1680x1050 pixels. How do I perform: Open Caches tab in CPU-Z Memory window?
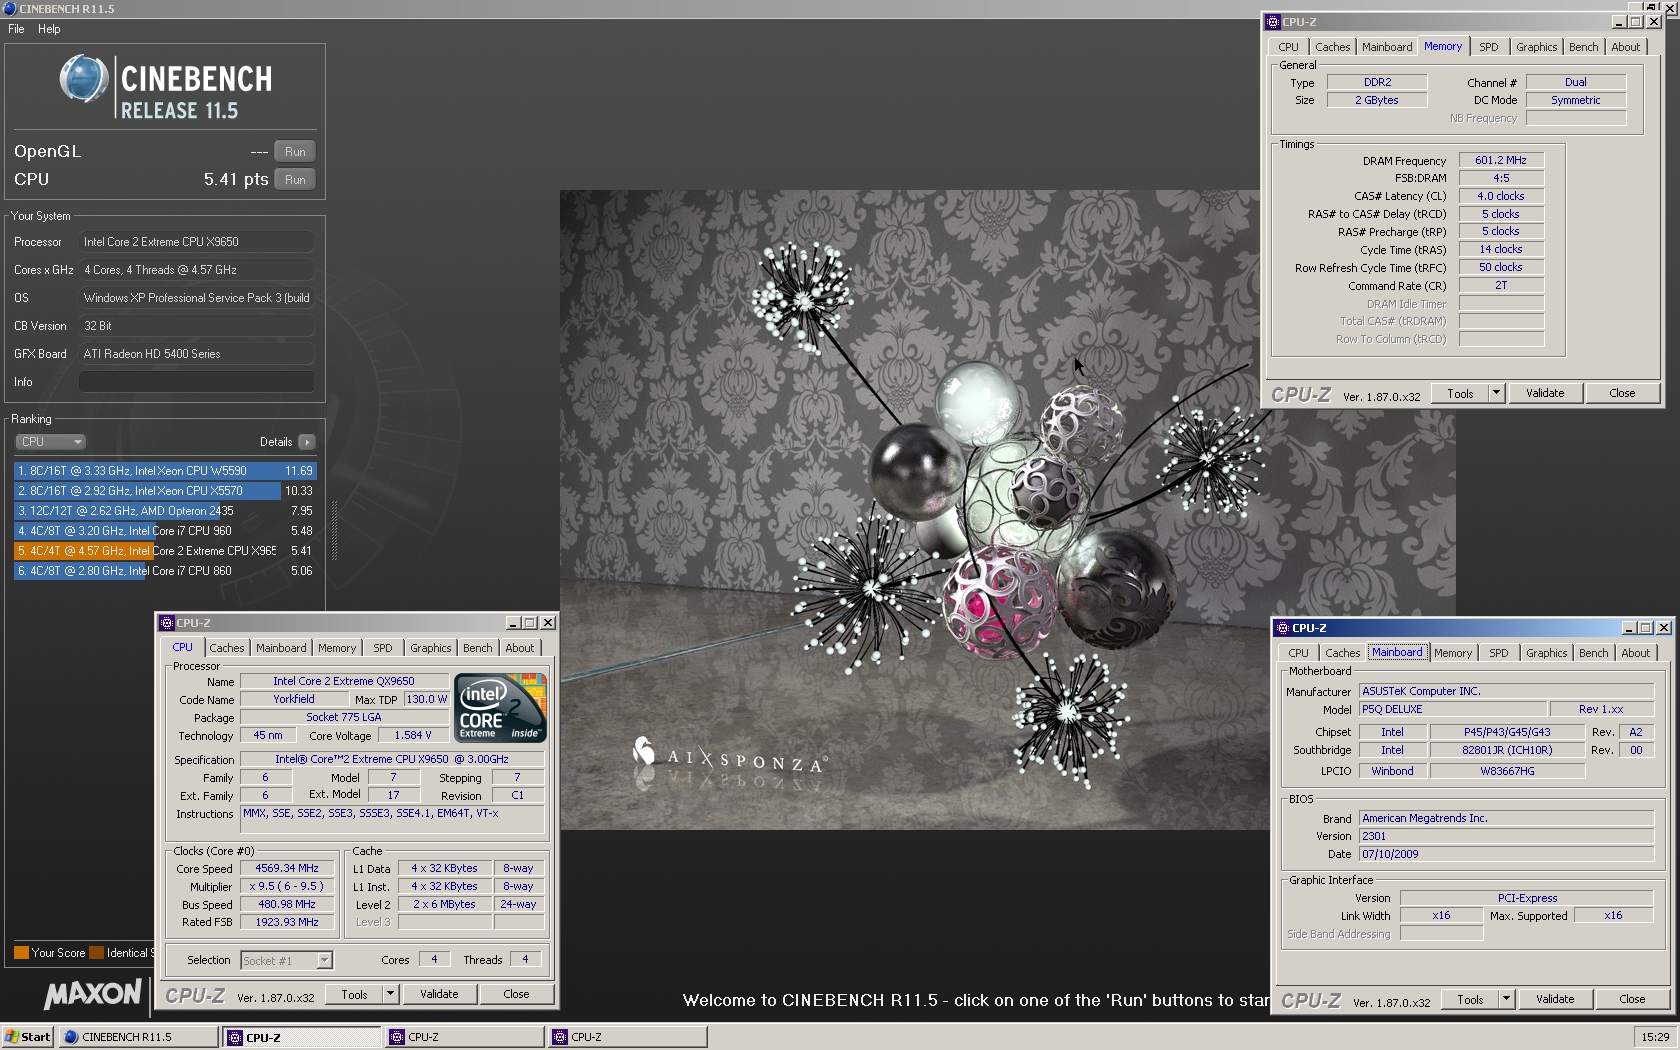tap(1333, 47)
